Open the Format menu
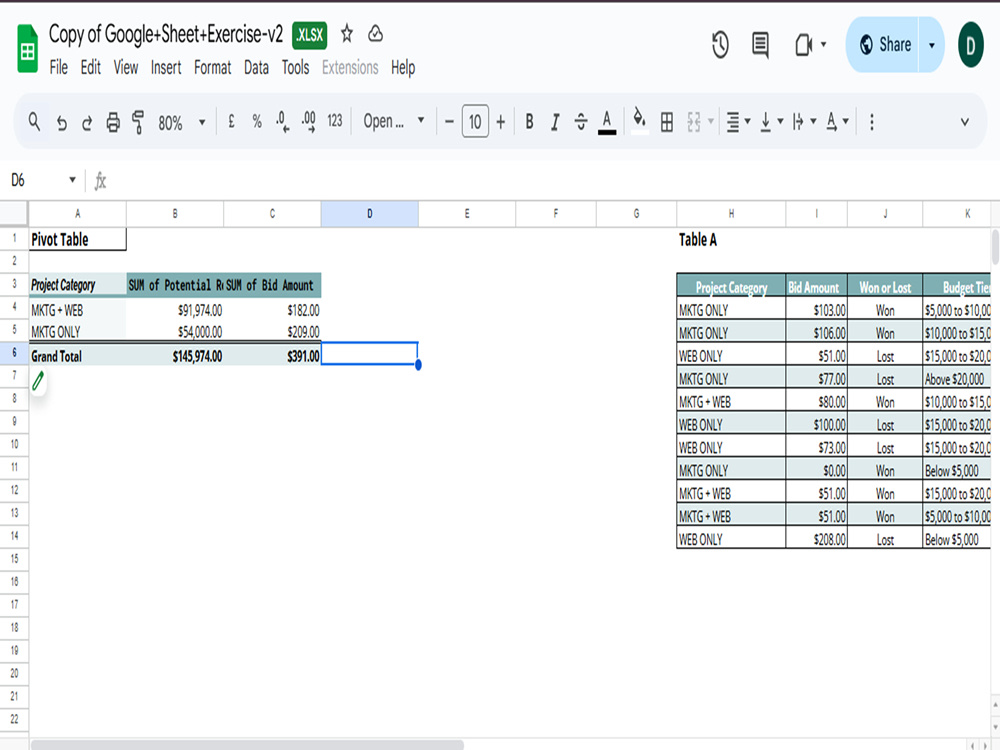This screenshot has width=1000, height=750. [212, 67]
